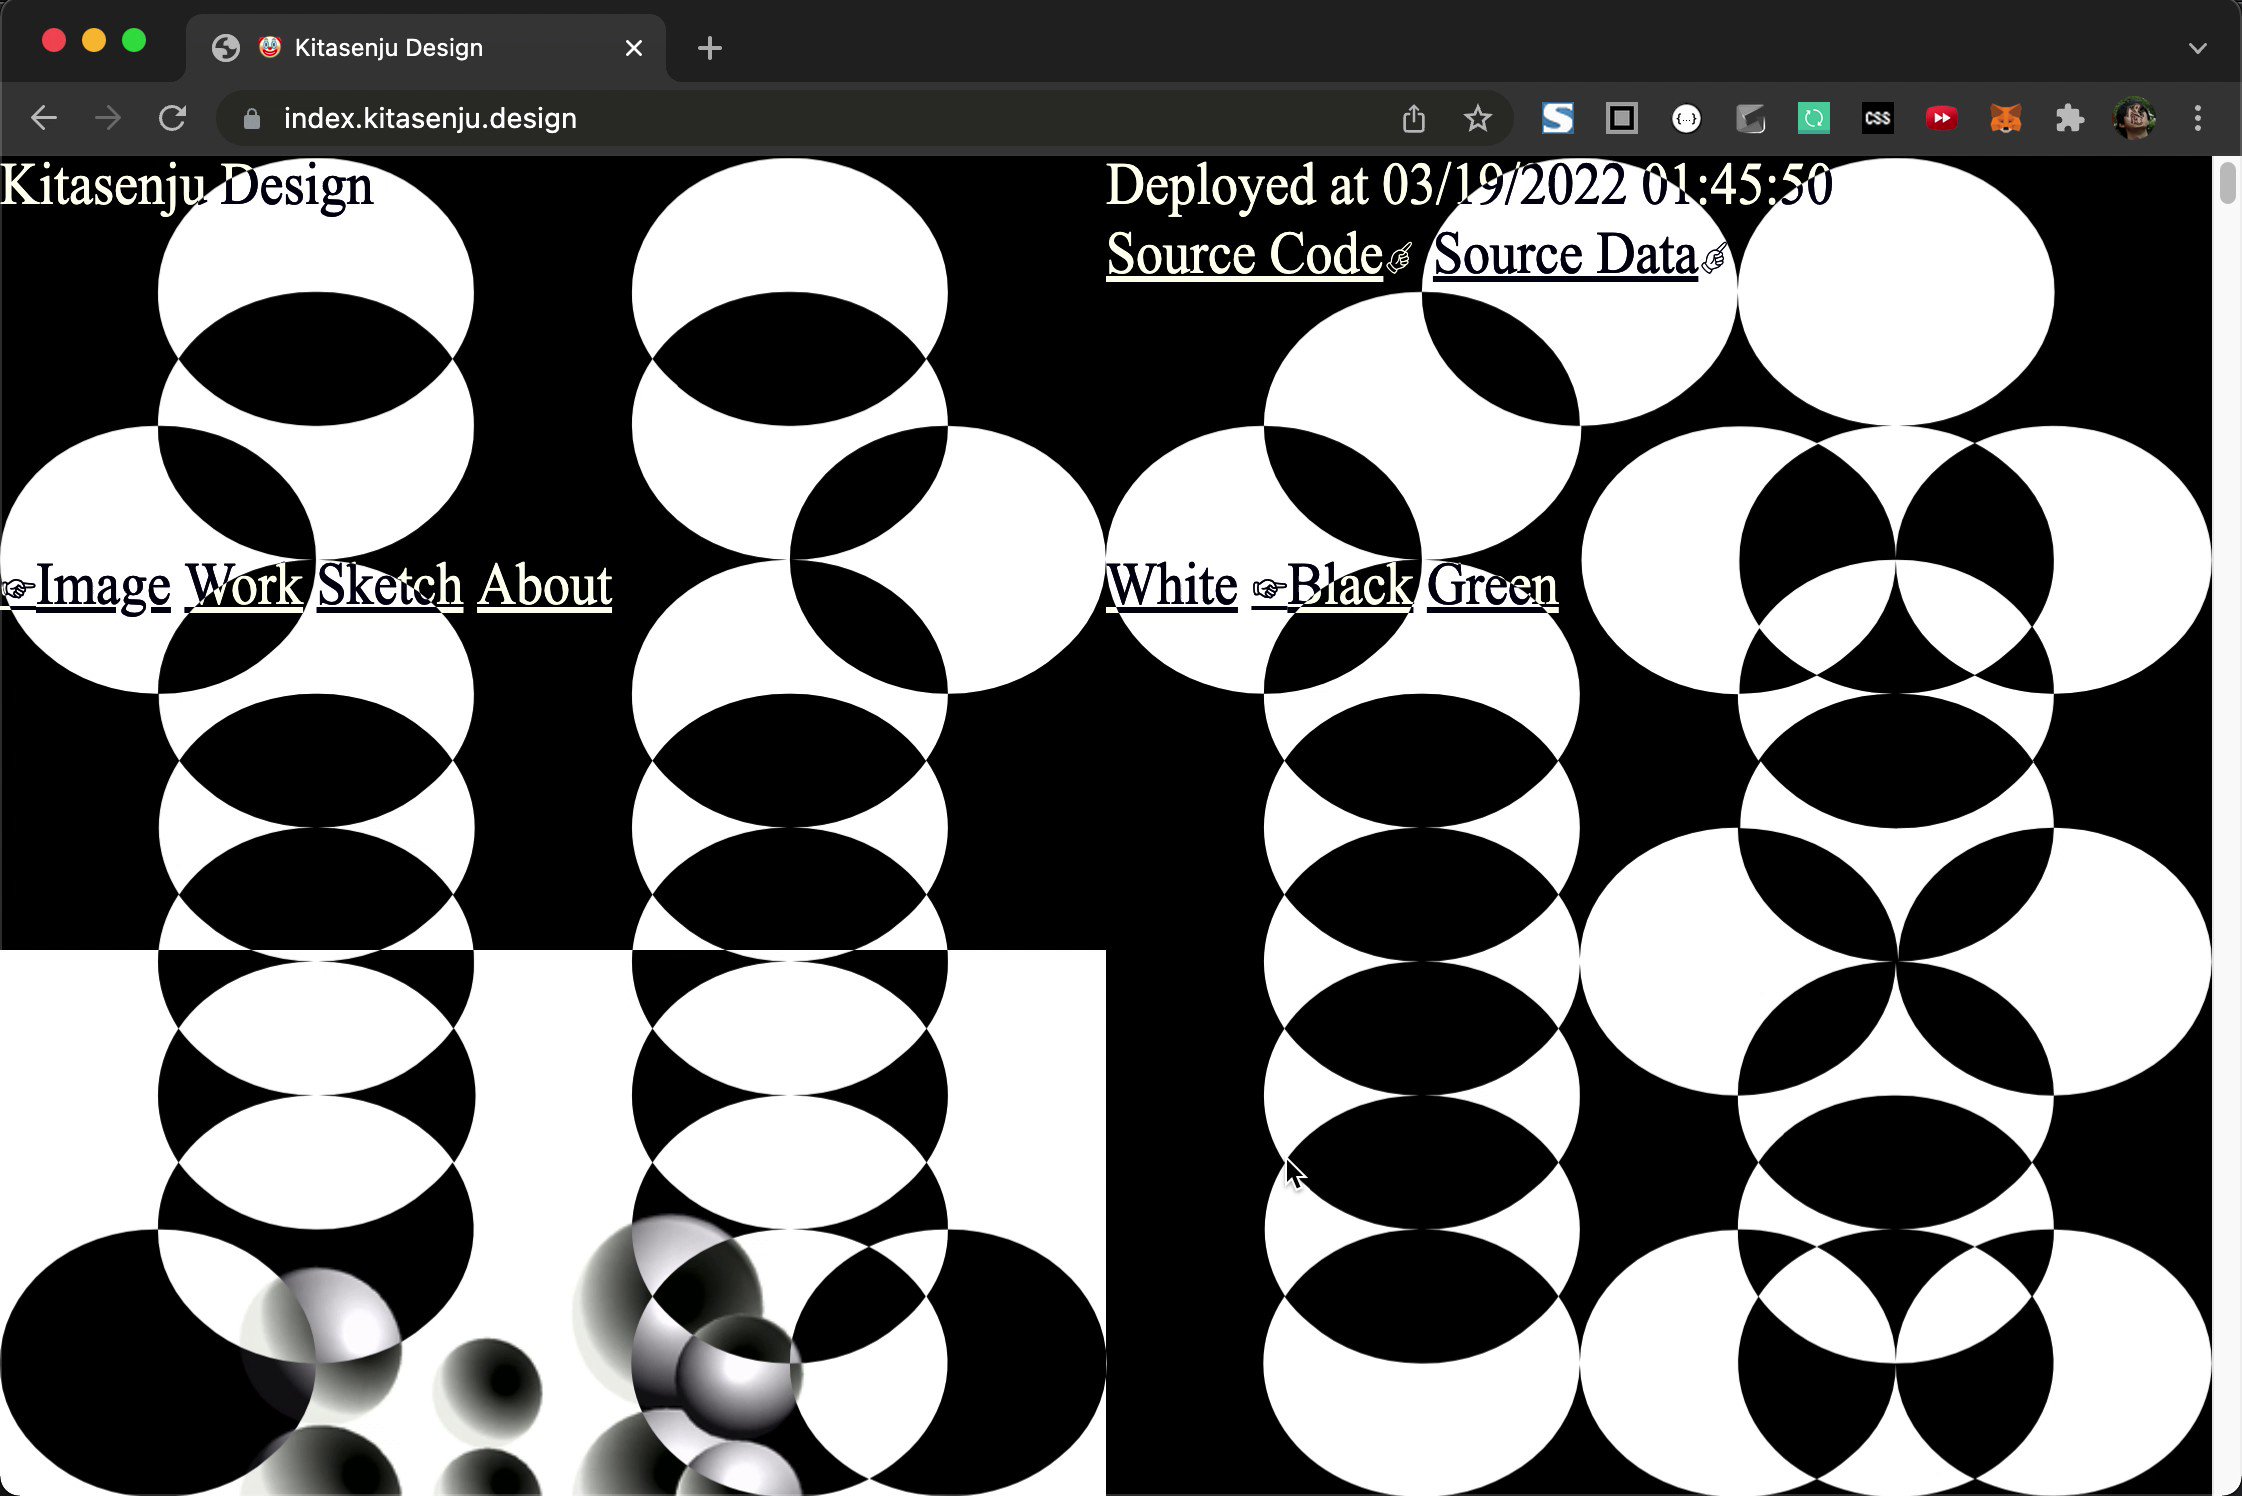The width and height of the screenshot is (2242, 1496).
Task: Click the curly-braces extension icon
Action: 1686,119
